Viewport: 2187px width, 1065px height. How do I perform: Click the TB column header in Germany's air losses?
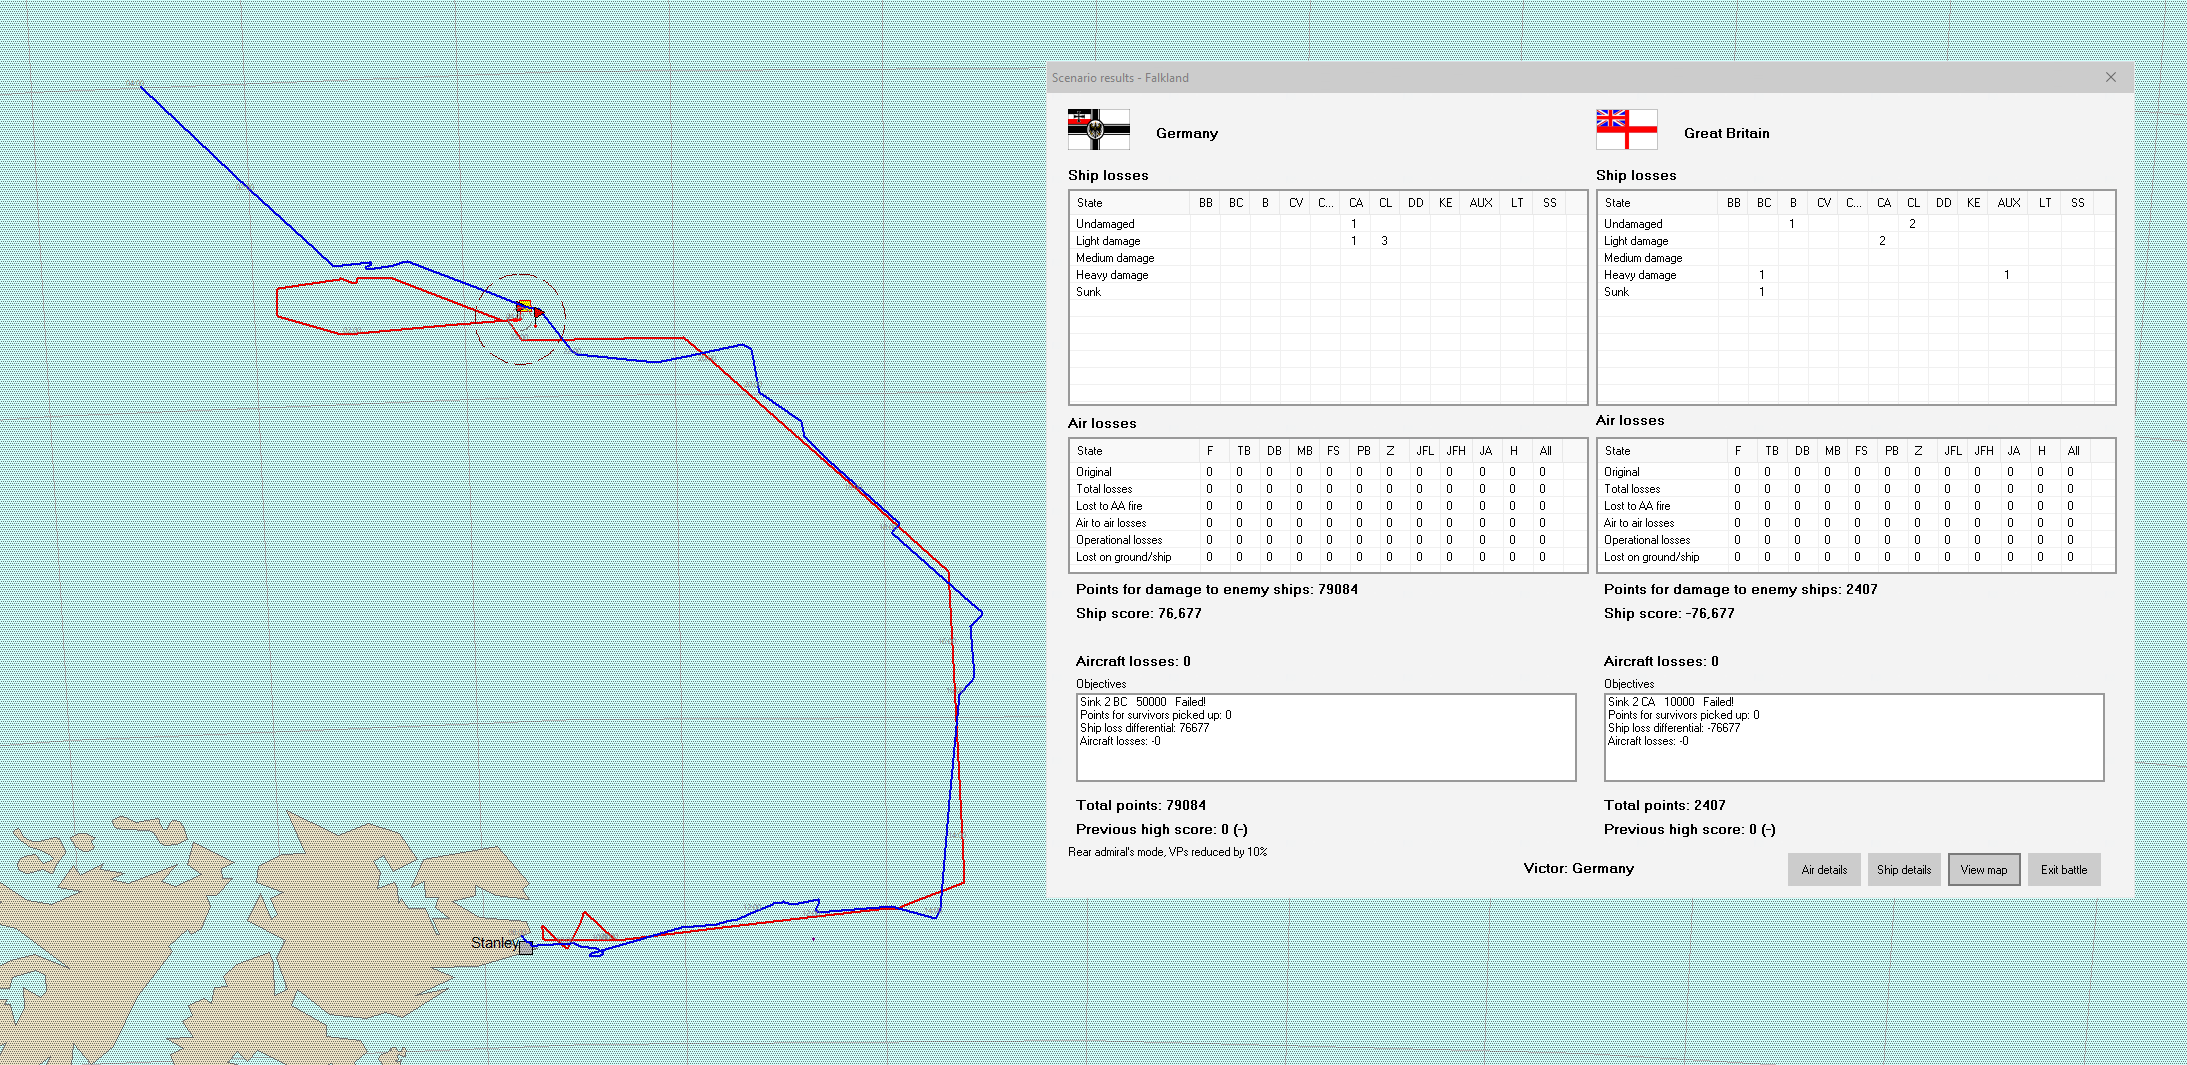pyautogui.click(x=1243, y=451)
